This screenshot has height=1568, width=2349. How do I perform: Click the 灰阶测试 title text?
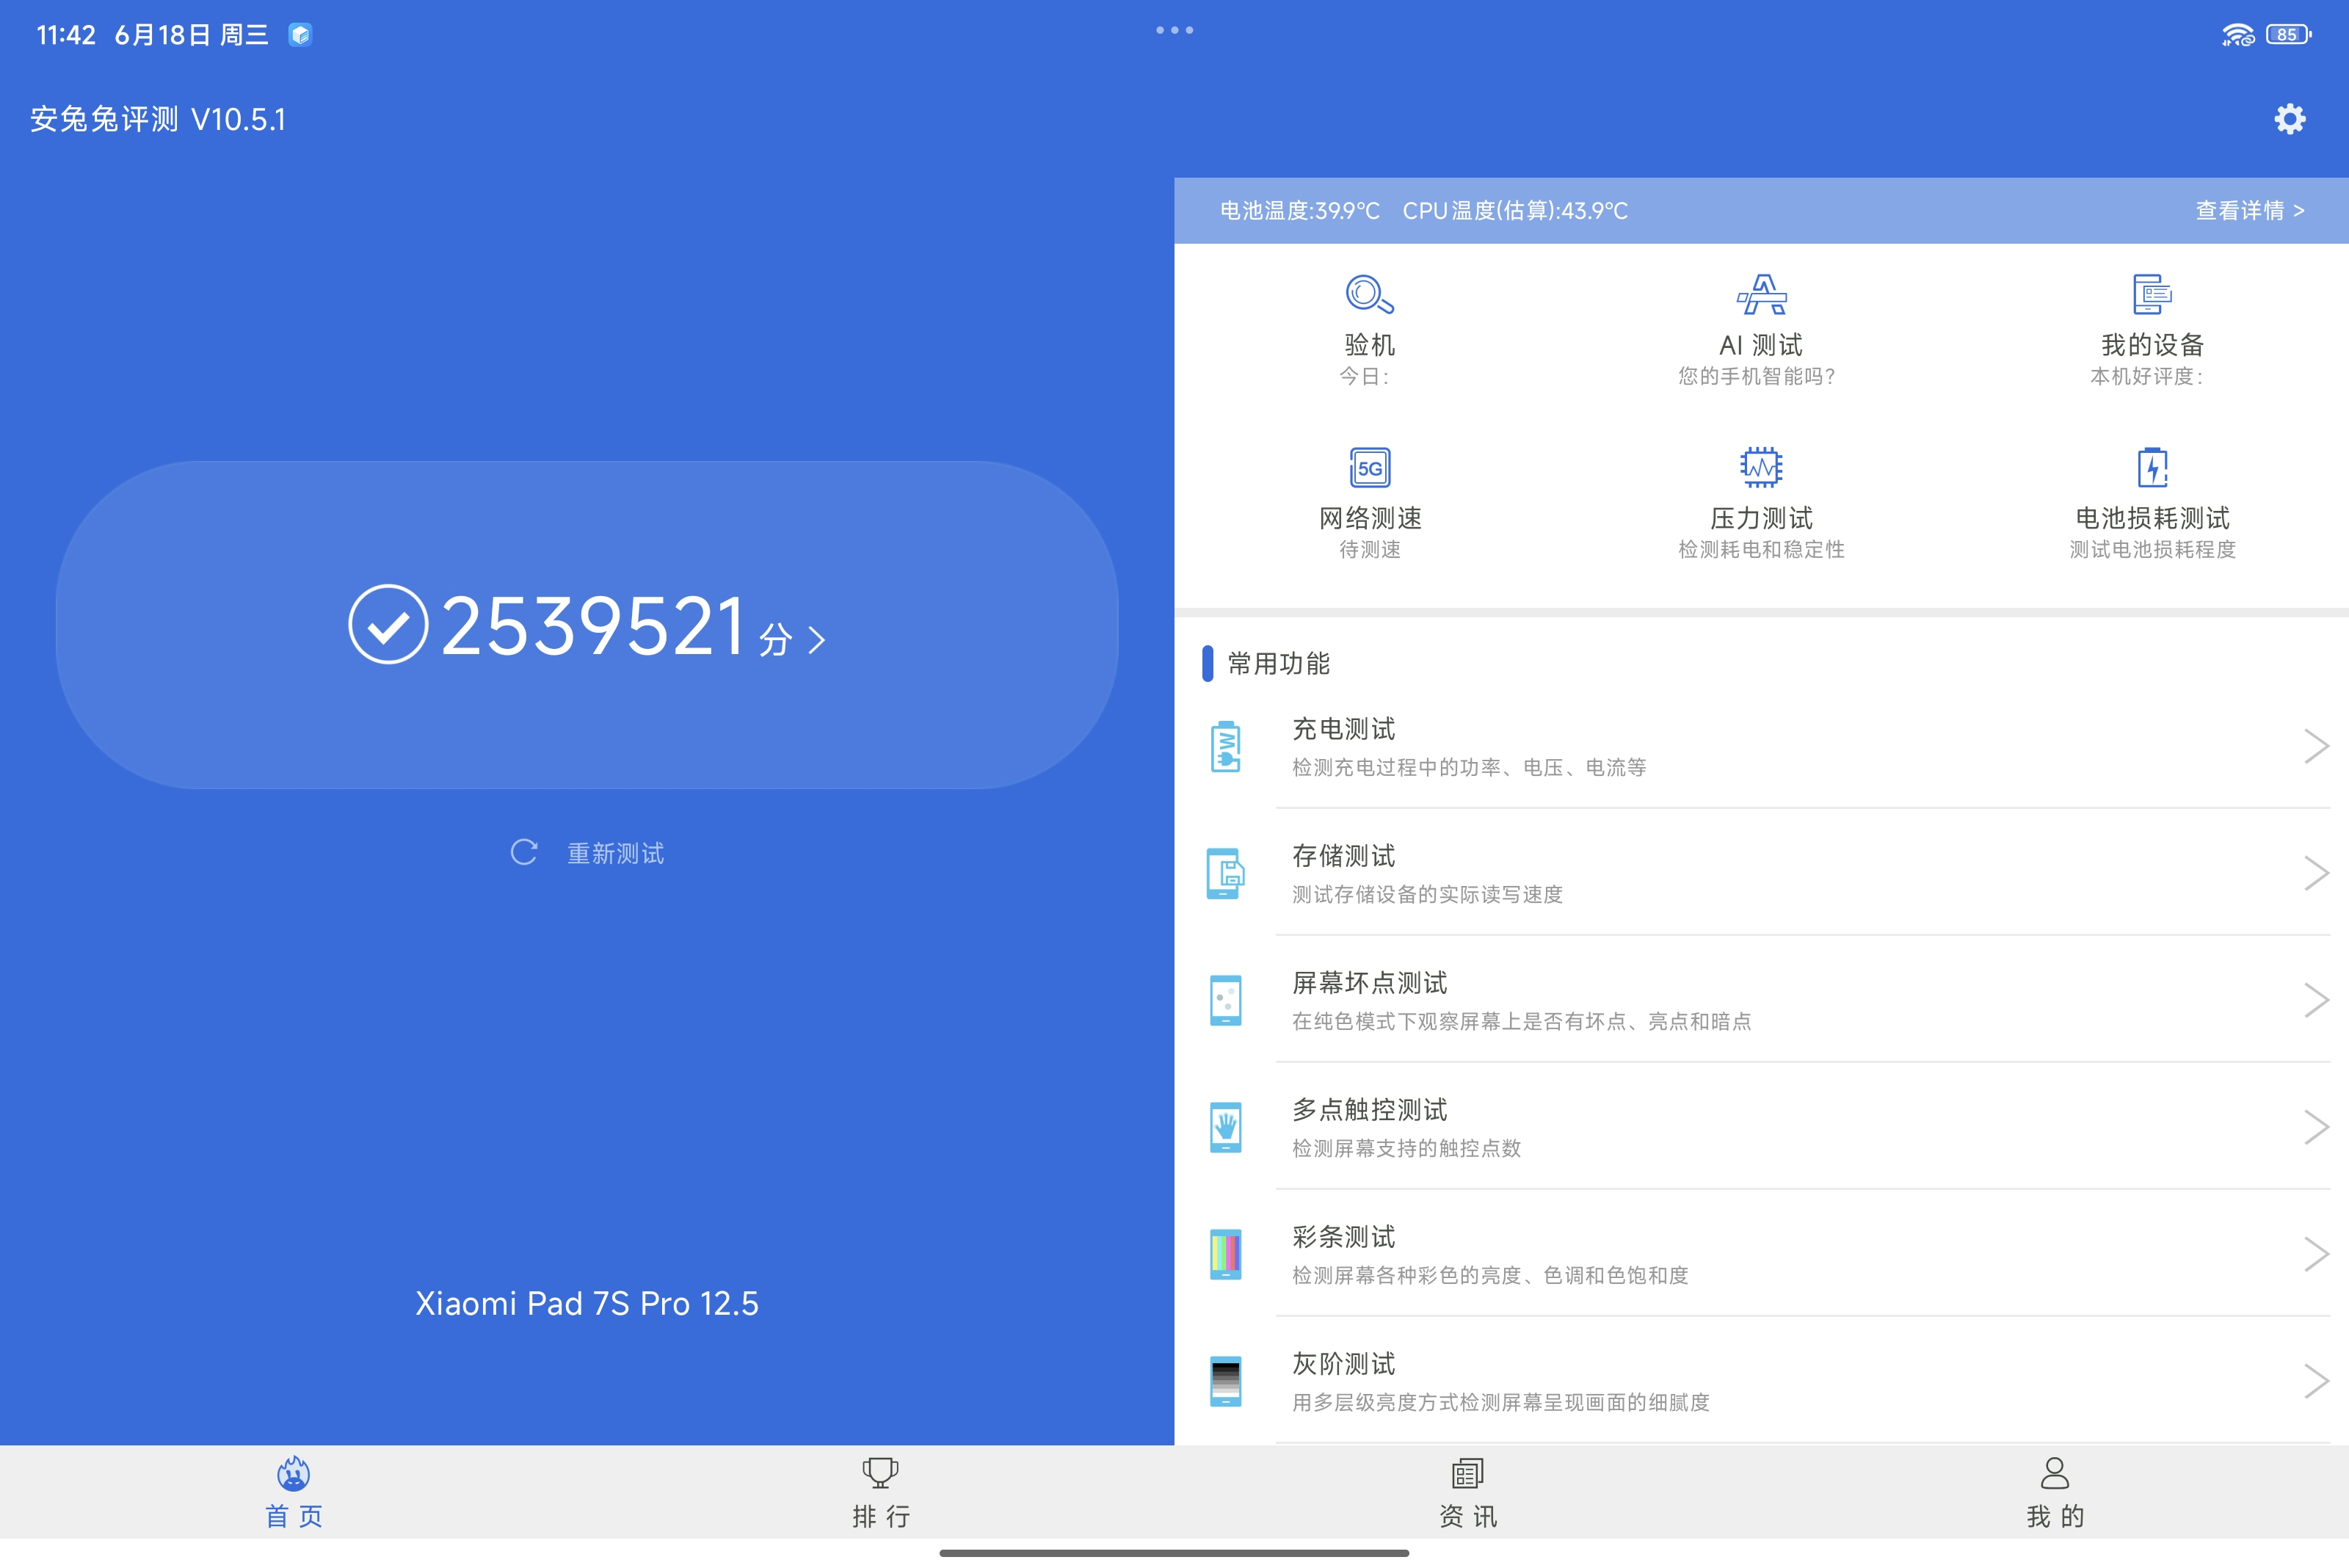point(1343,1364)
